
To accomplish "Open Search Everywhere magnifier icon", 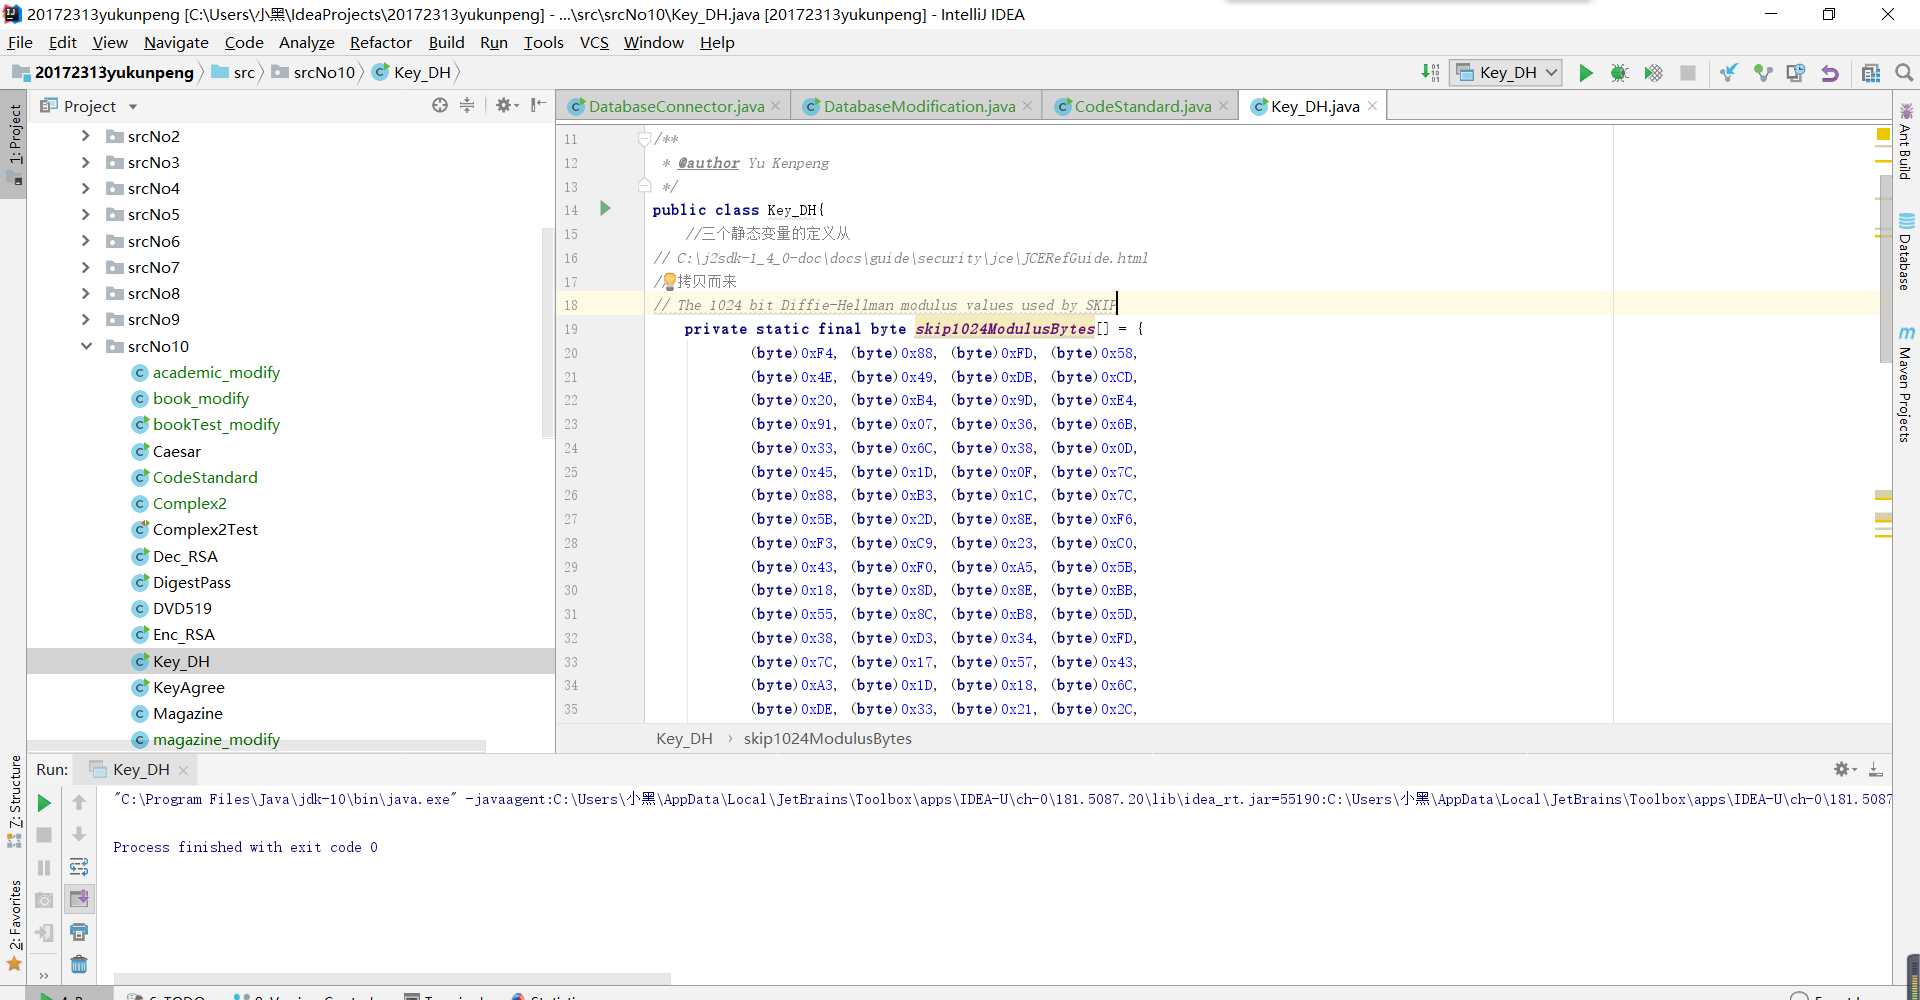I will point(1904,73).
